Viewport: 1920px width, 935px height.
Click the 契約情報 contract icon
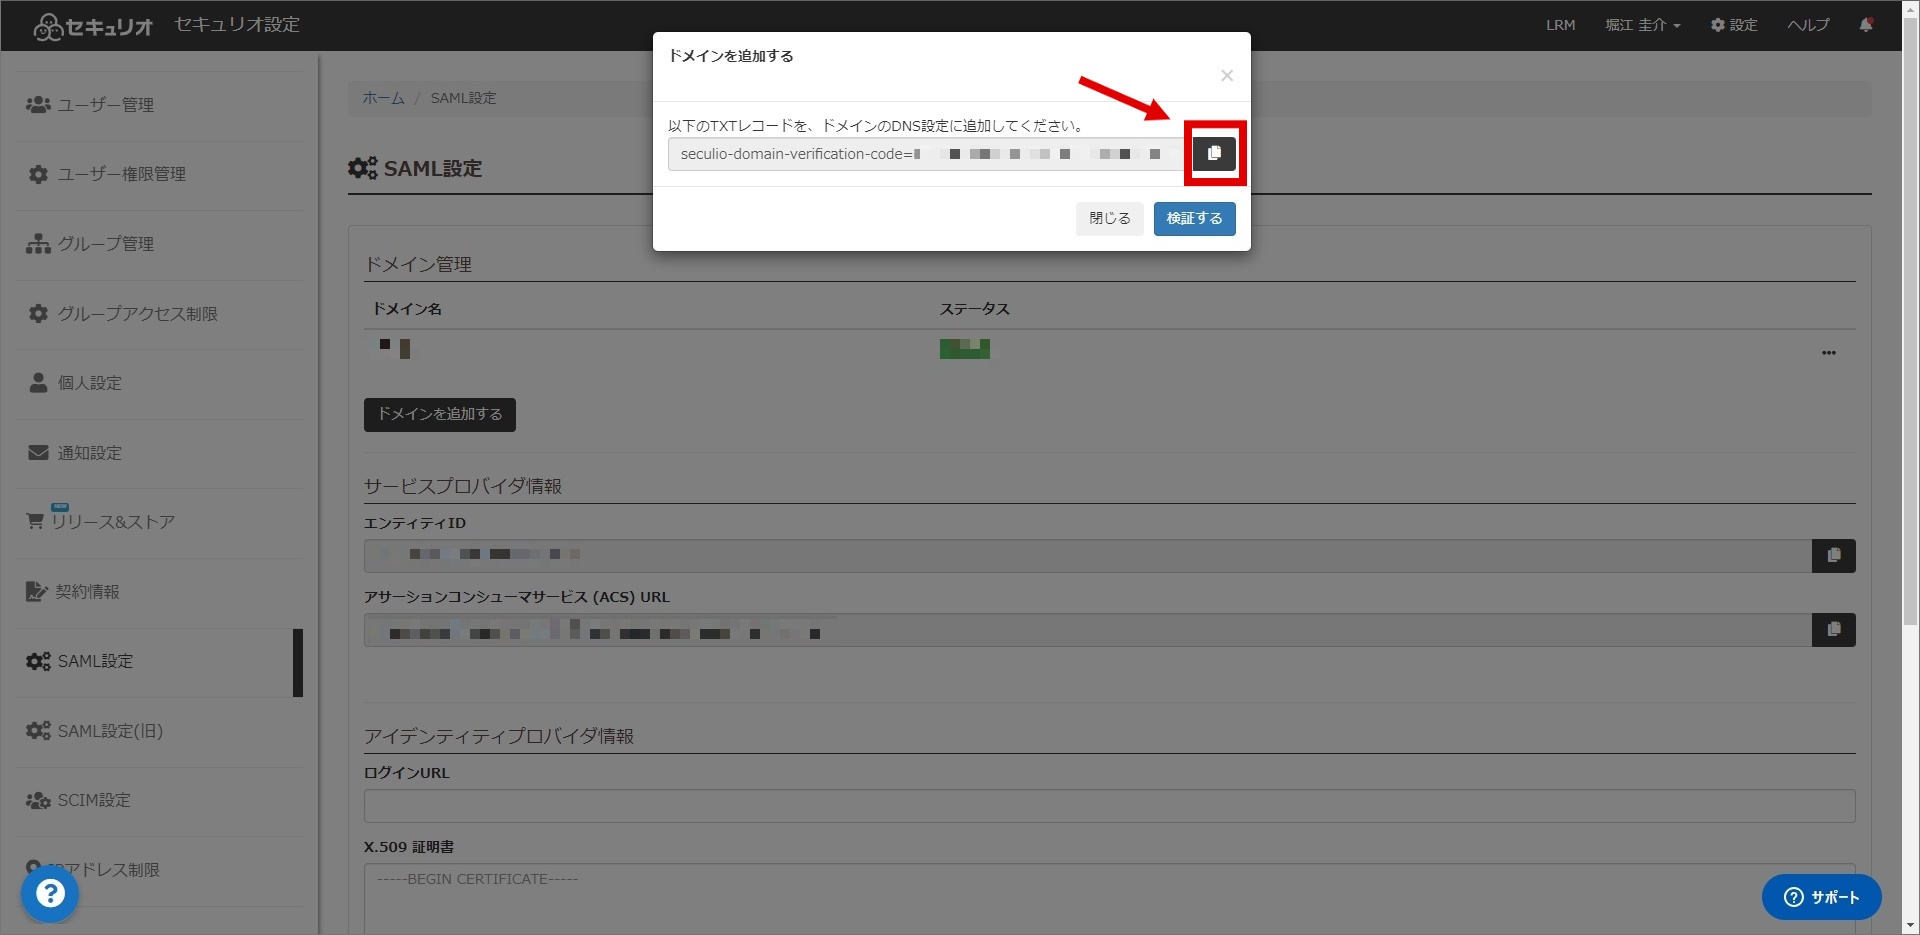pos(36,591)
